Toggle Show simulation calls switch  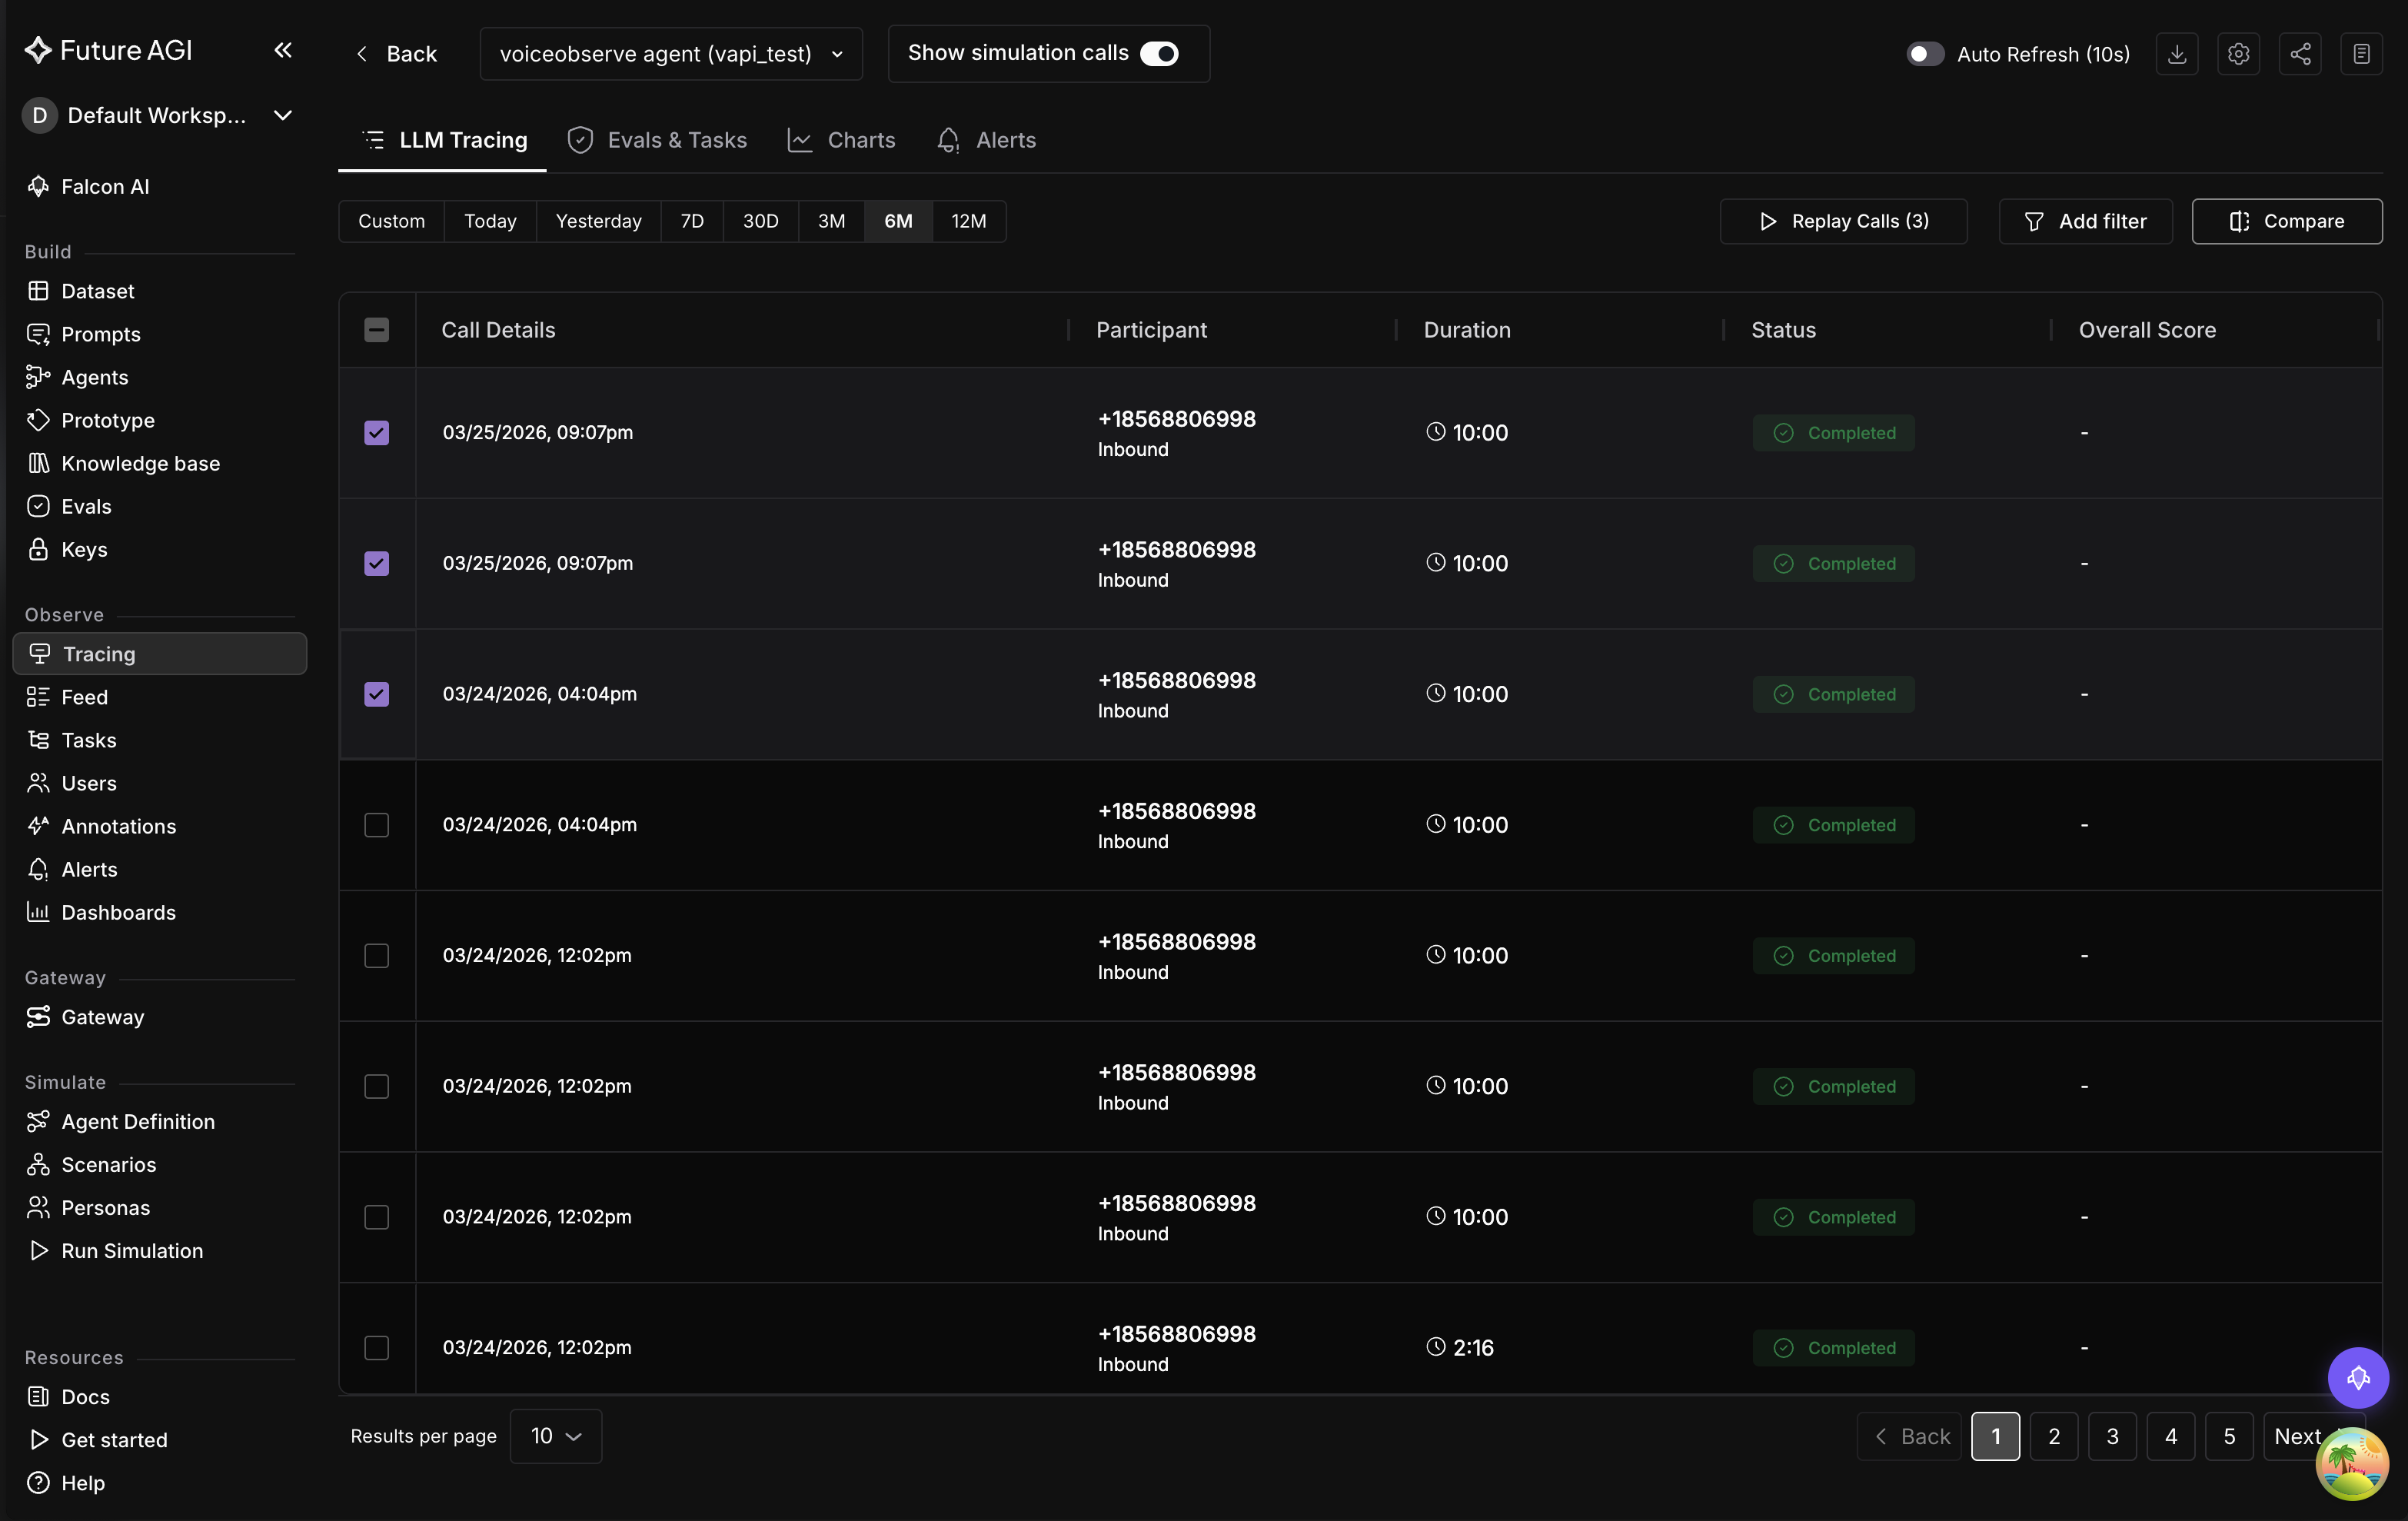point(1159,53)
